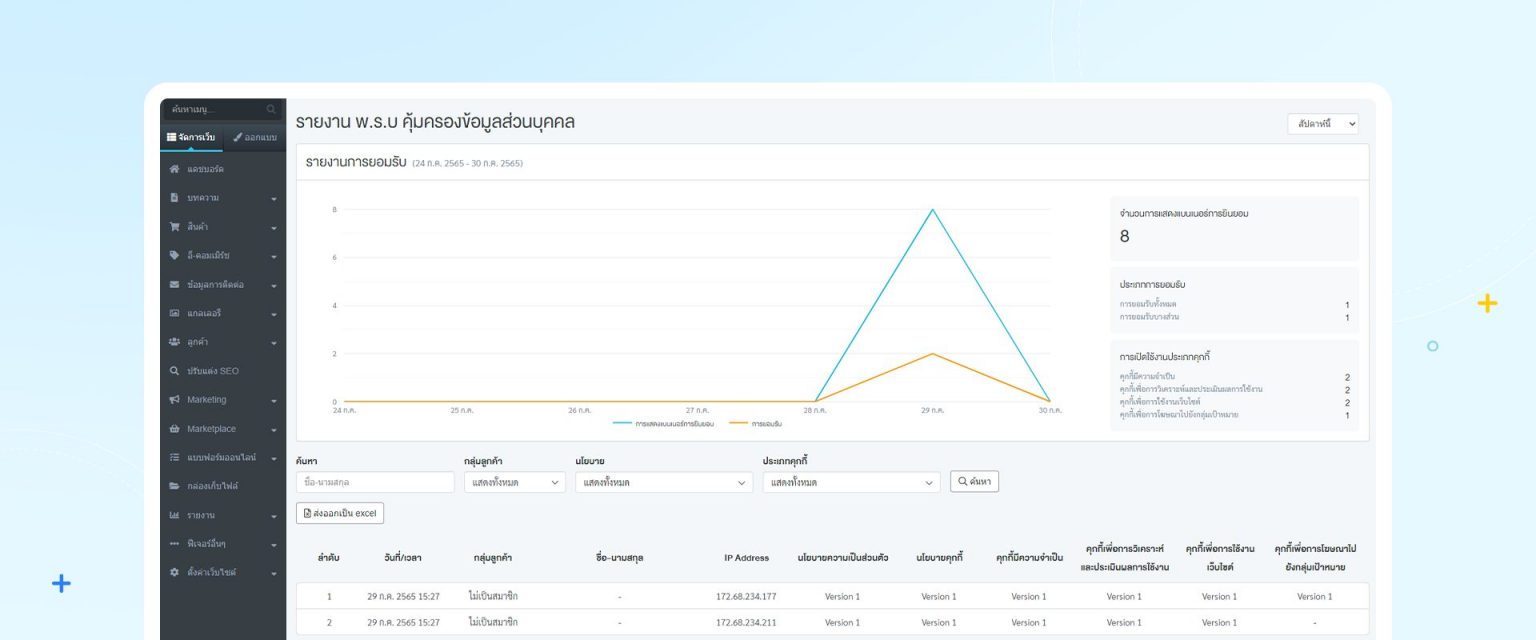Click the dashboard home icon in sidebar

(x=174, y=169)
